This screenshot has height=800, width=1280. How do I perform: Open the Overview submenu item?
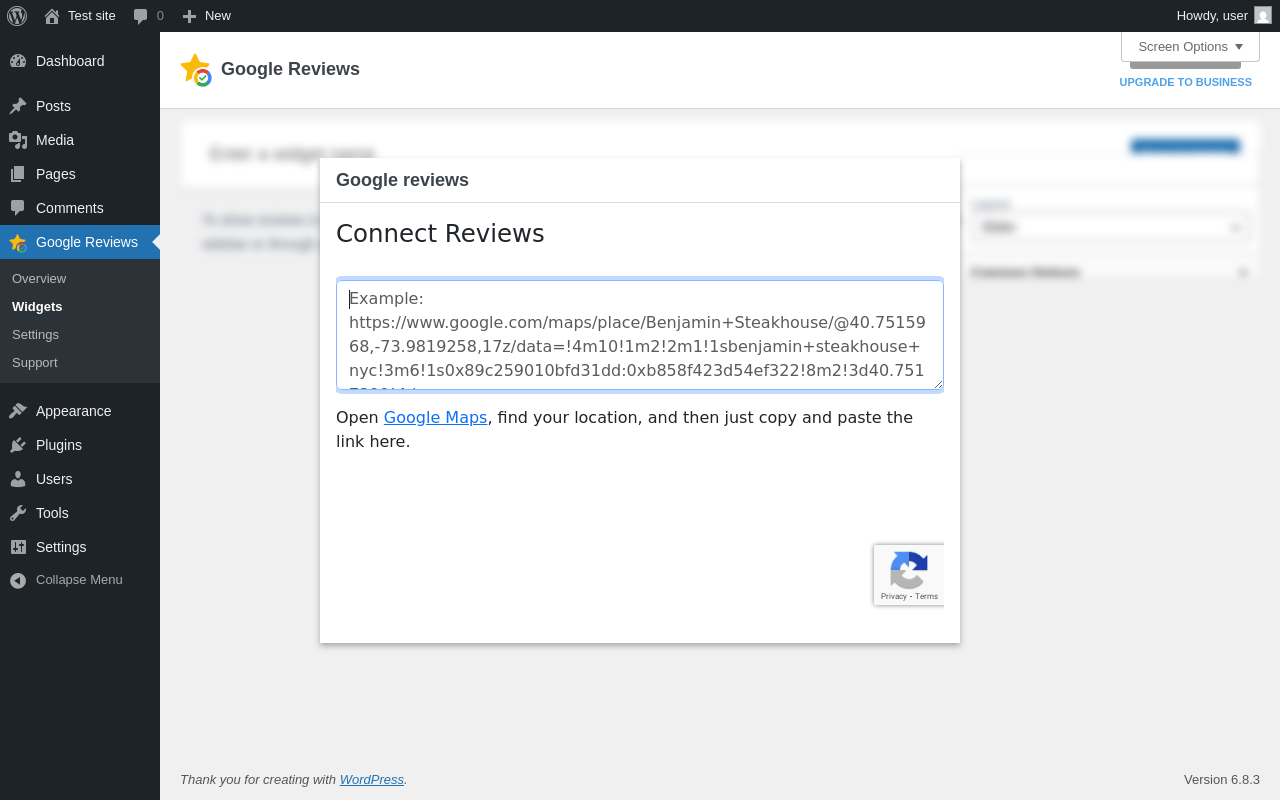point(39,278)
